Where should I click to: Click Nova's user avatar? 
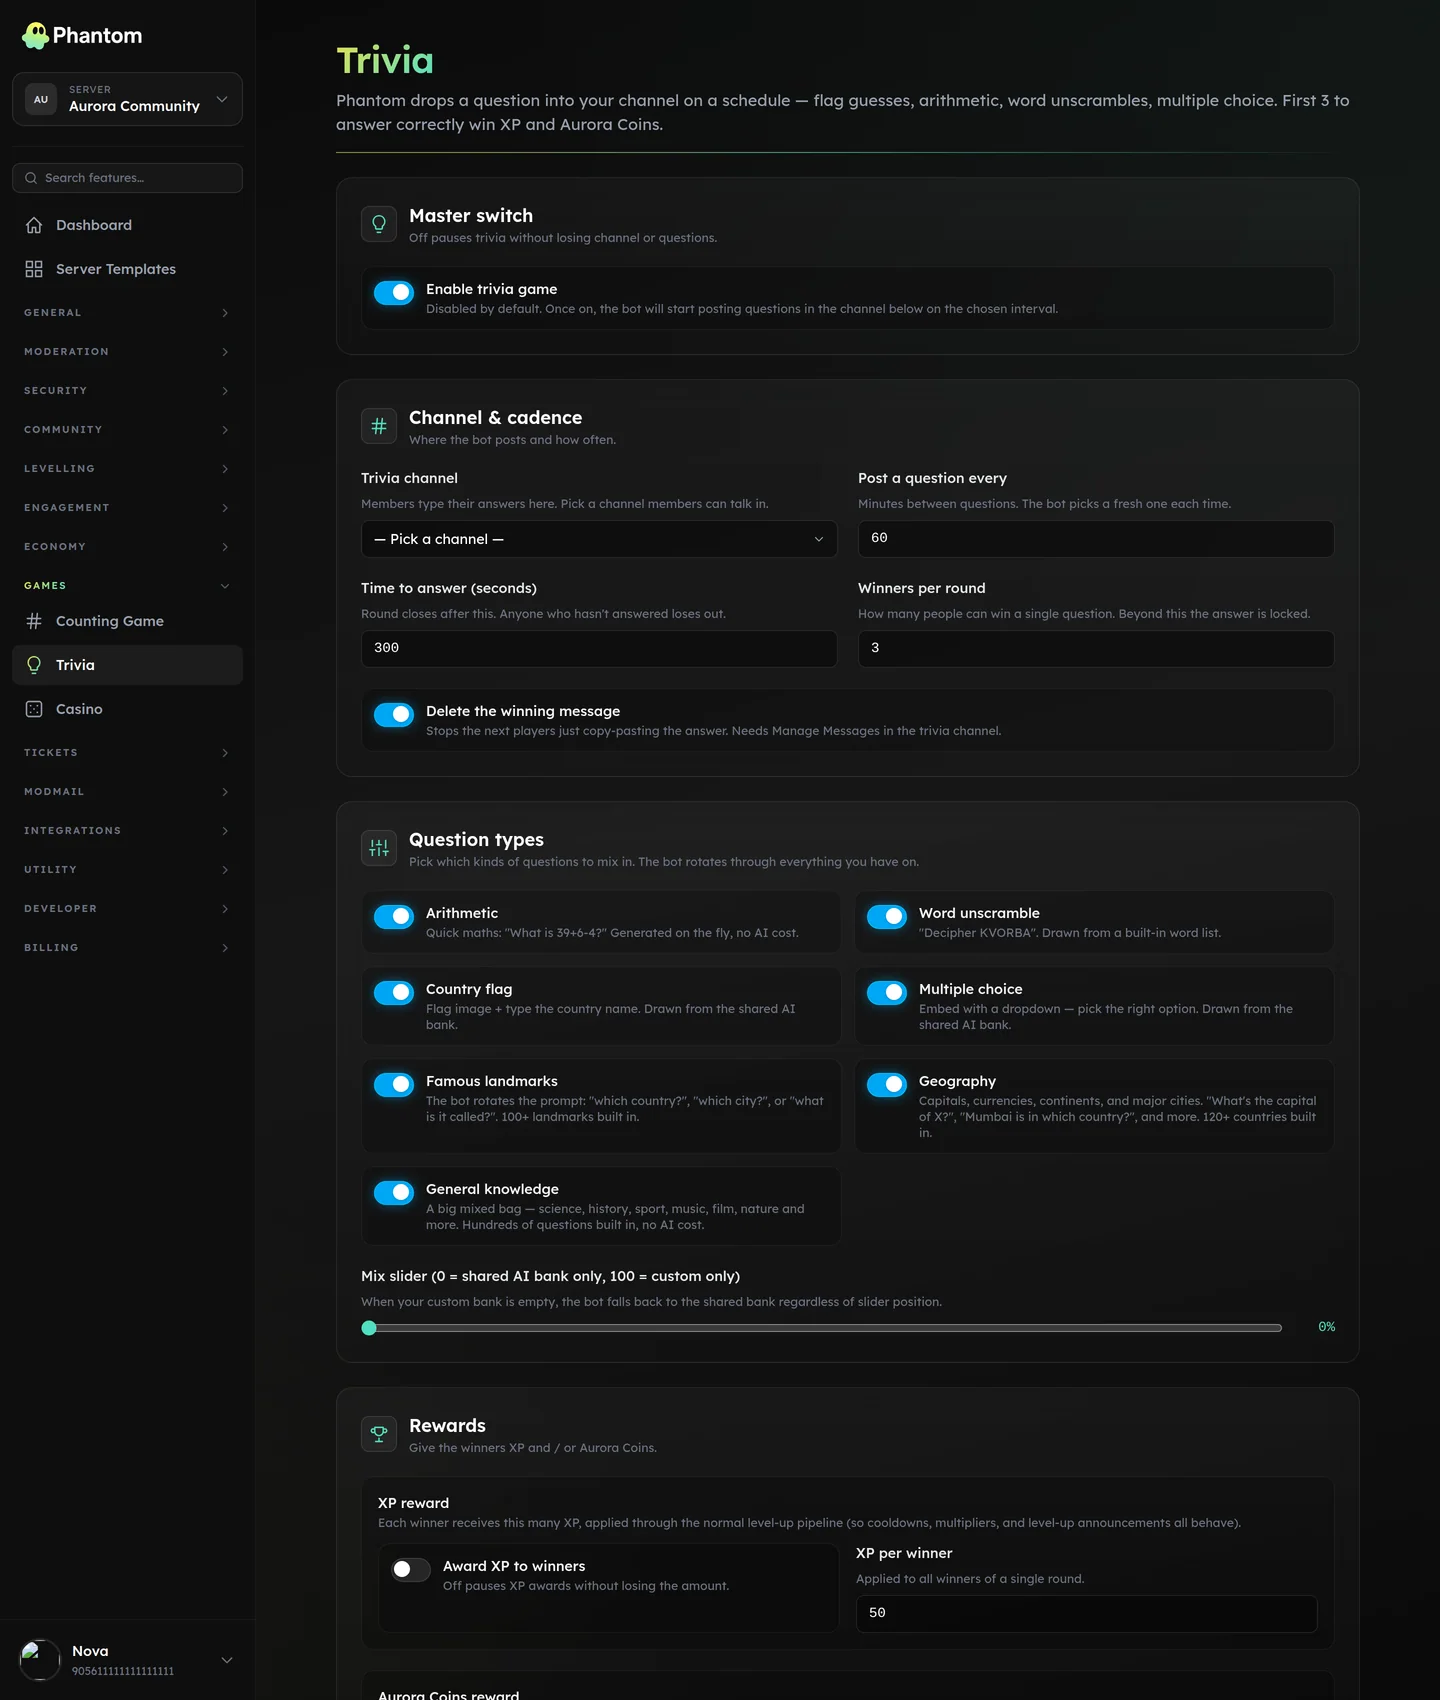point(40,1660)
